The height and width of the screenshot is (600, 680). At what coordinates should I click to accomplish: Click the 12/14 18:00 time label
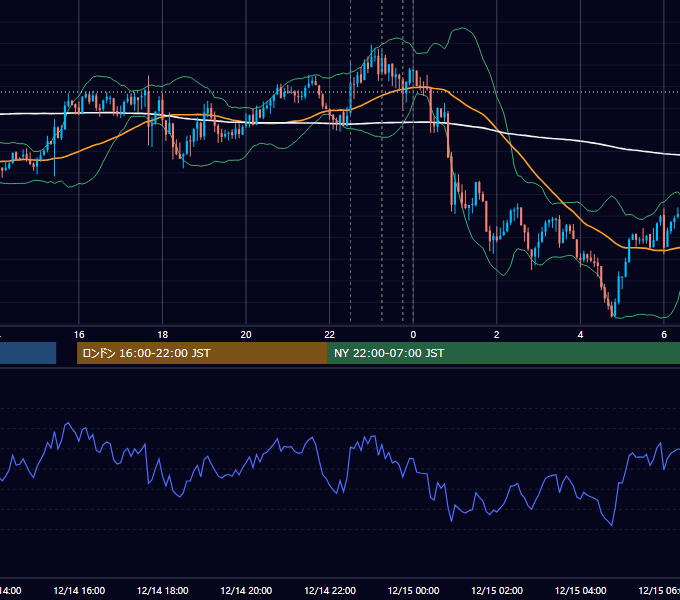coord(163,590)
